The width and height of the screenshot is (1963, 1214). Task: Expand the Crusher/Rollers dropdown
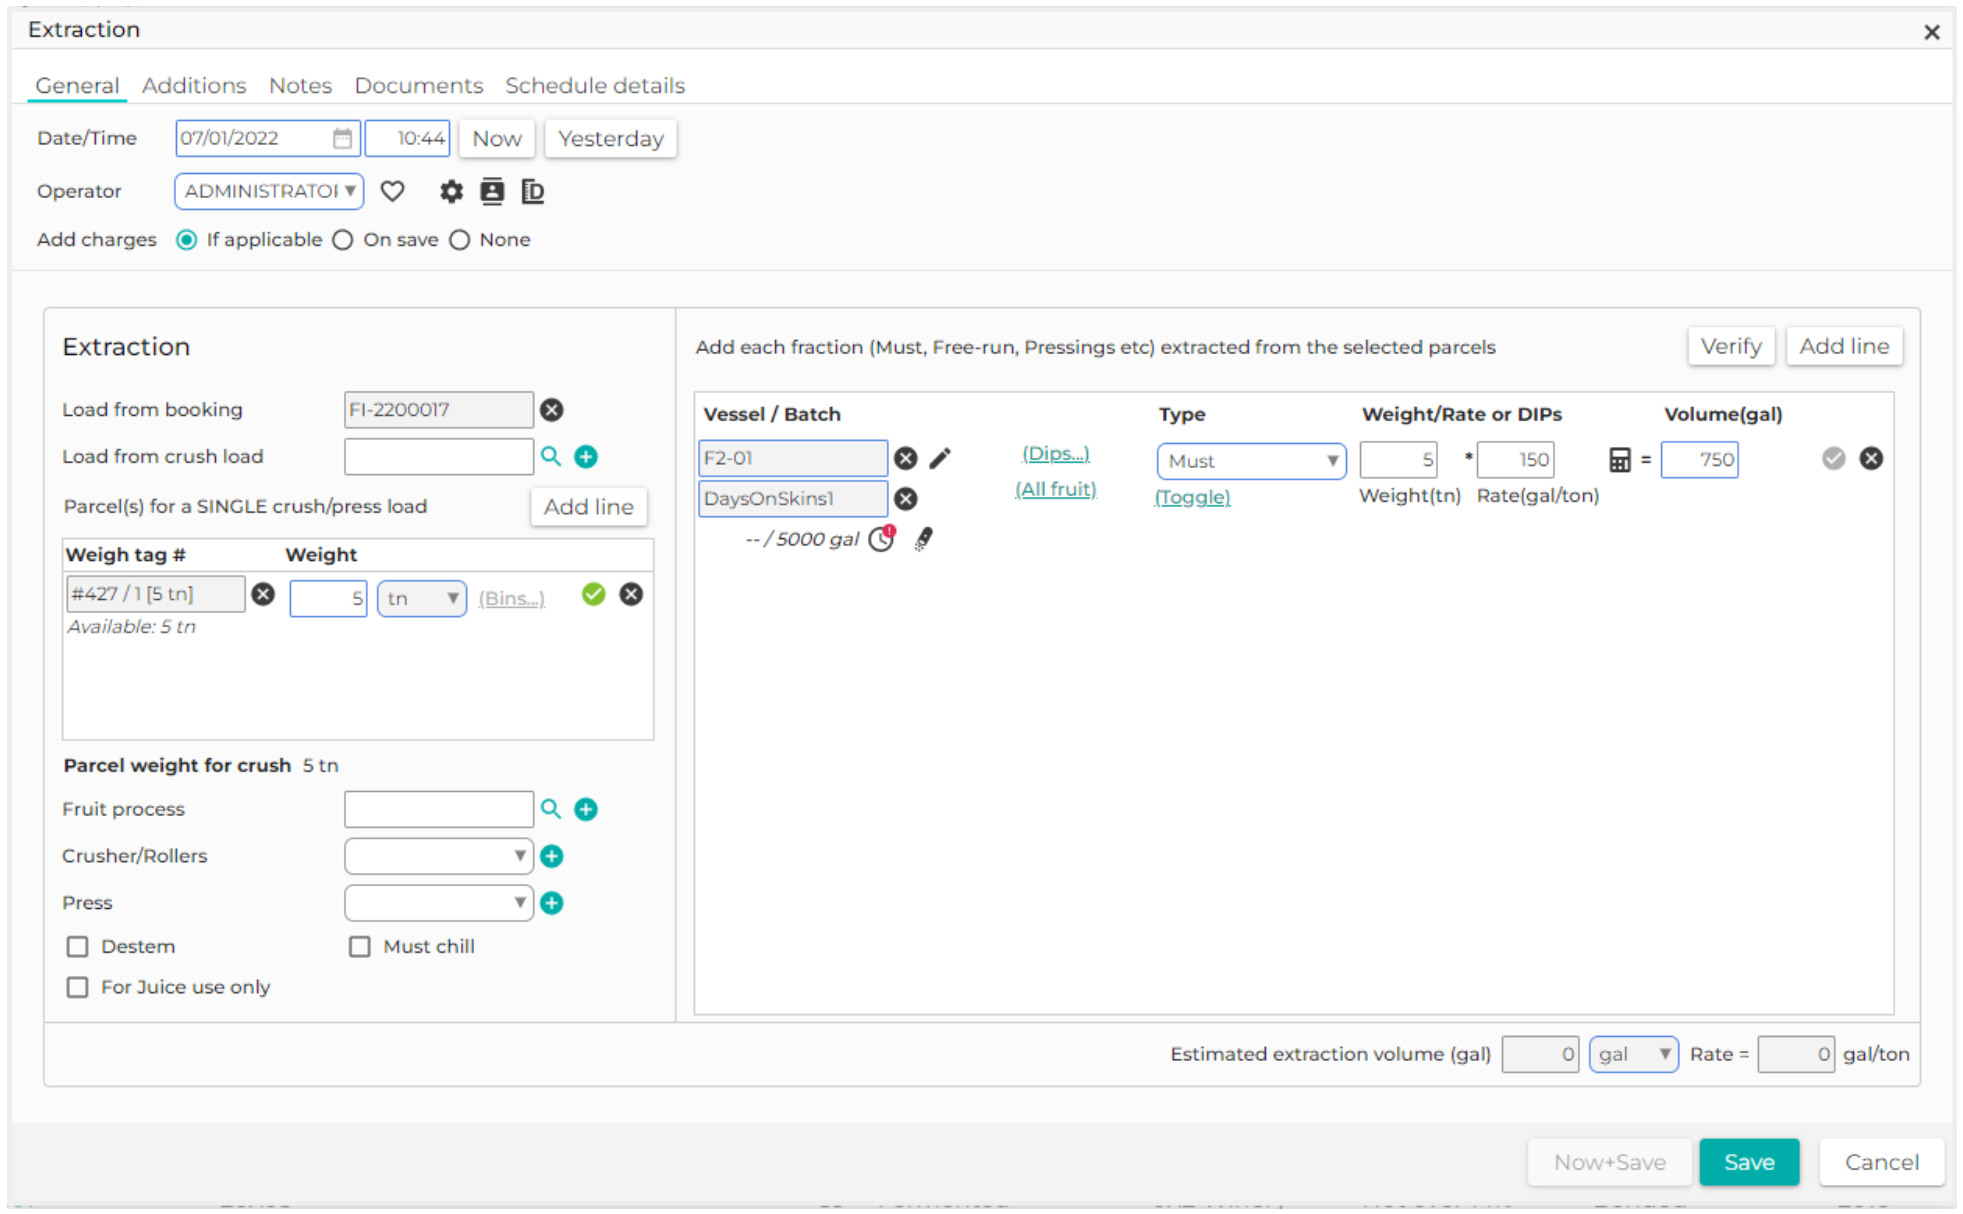pos(438,856)
